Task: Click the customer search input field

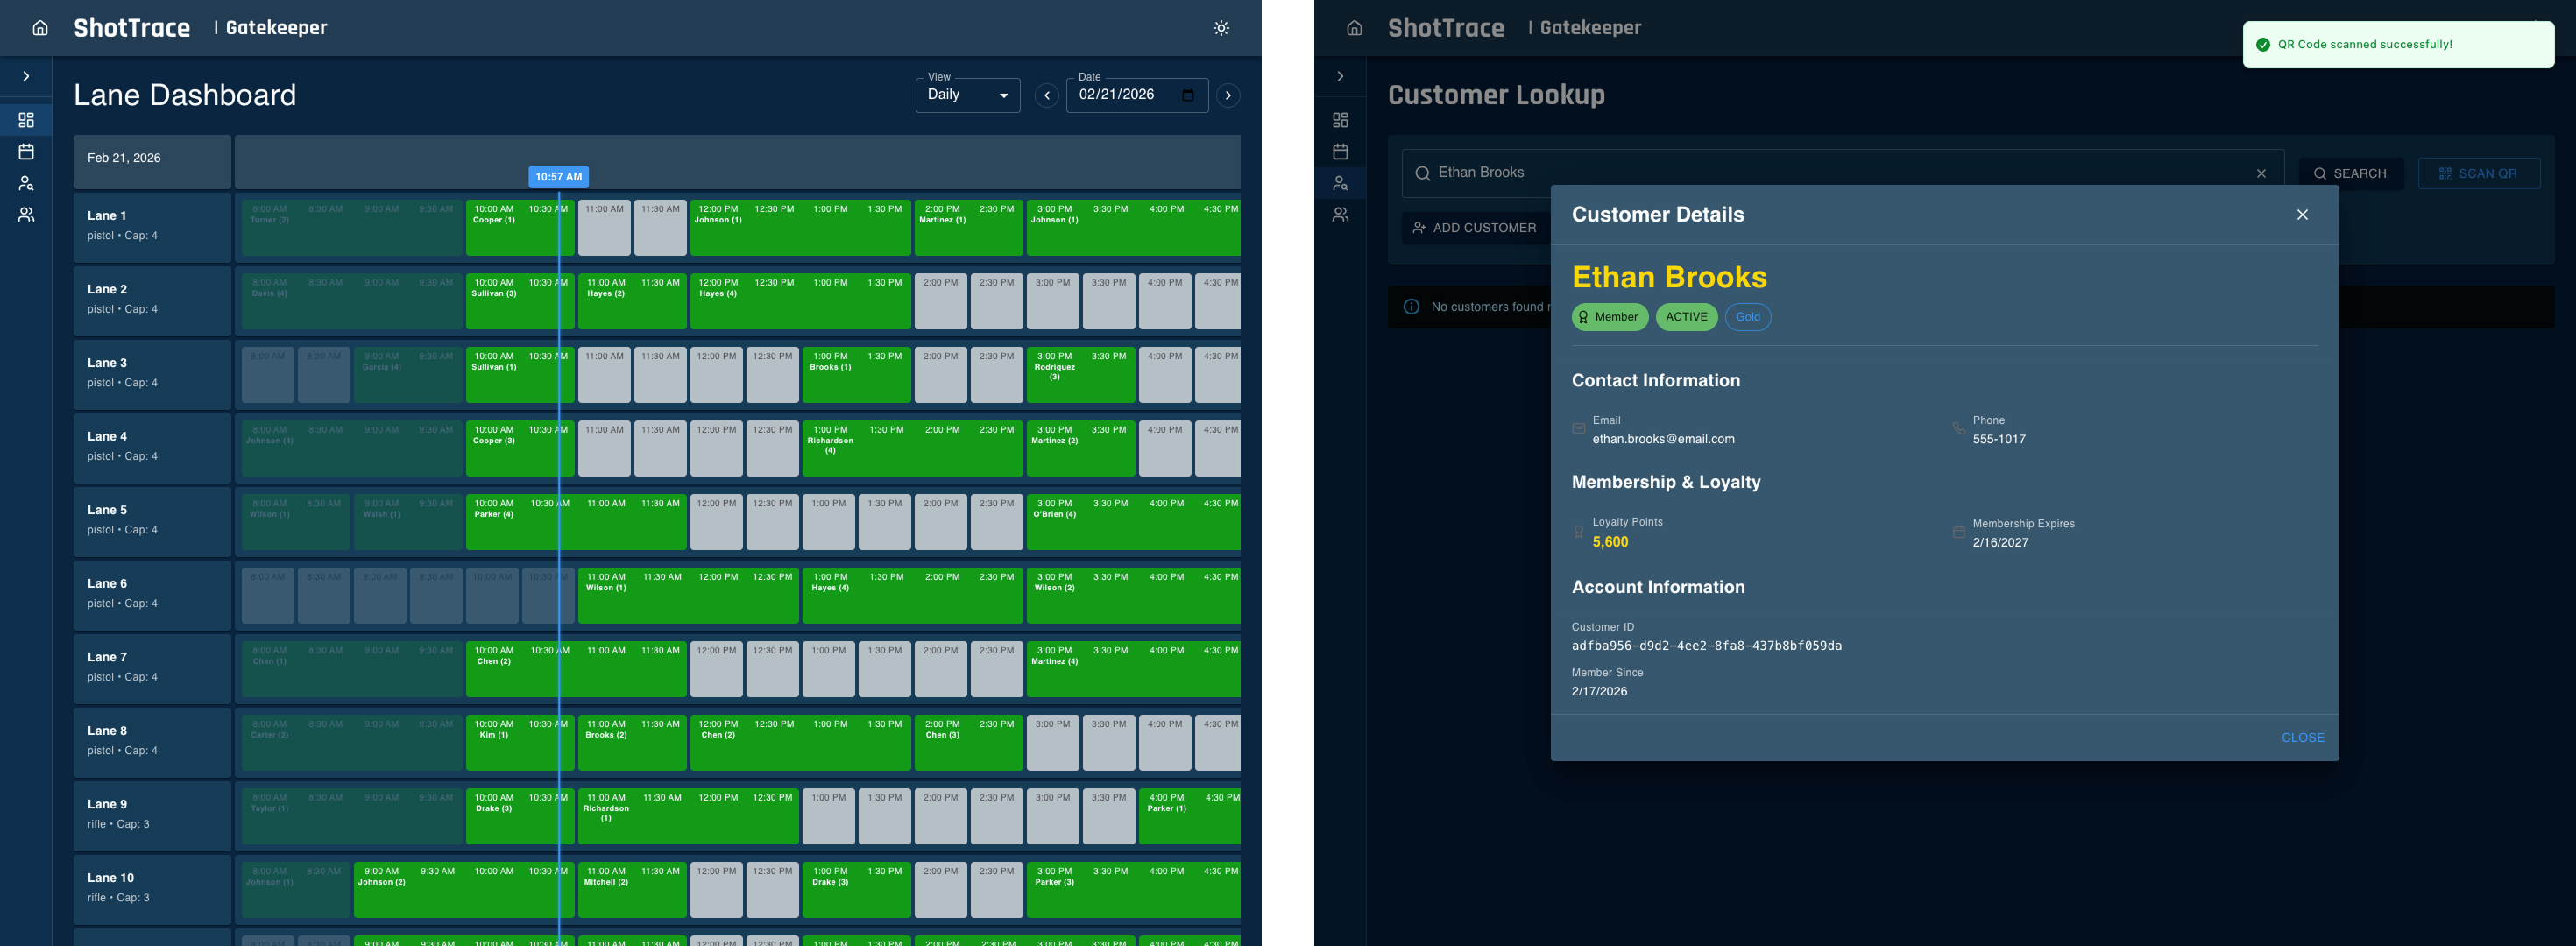Action: pyautogui.click(x=1843, y=173)
